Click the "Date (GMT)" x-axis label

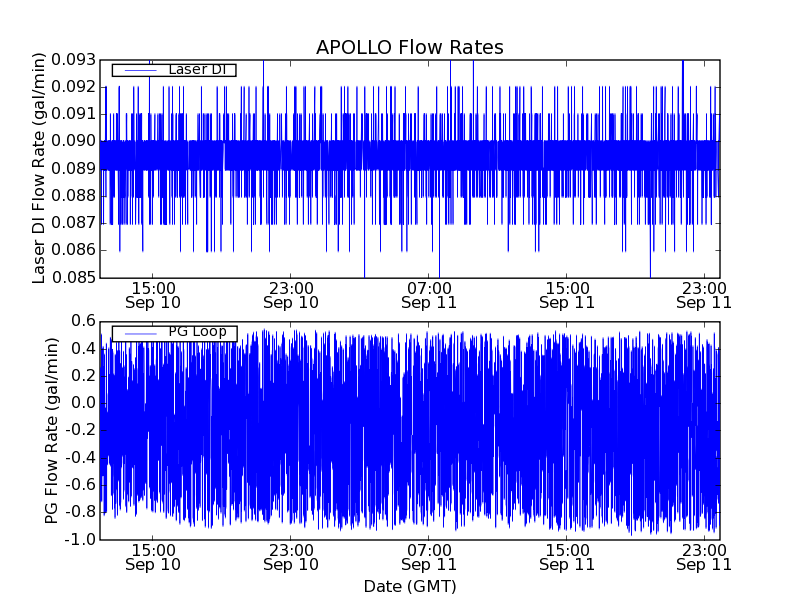click(409, 585)
